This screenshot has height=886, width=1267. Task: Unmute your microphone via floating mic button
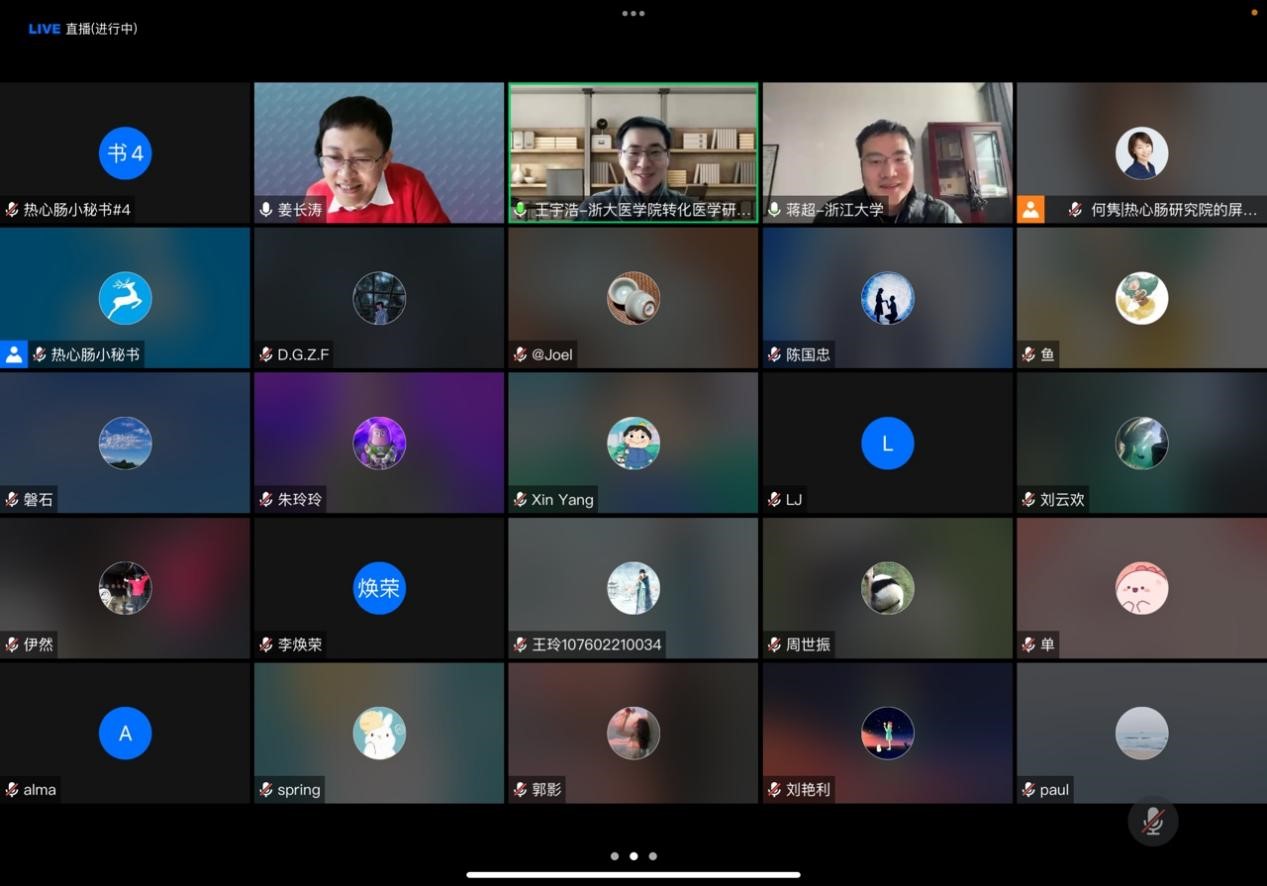[1153, 820]
